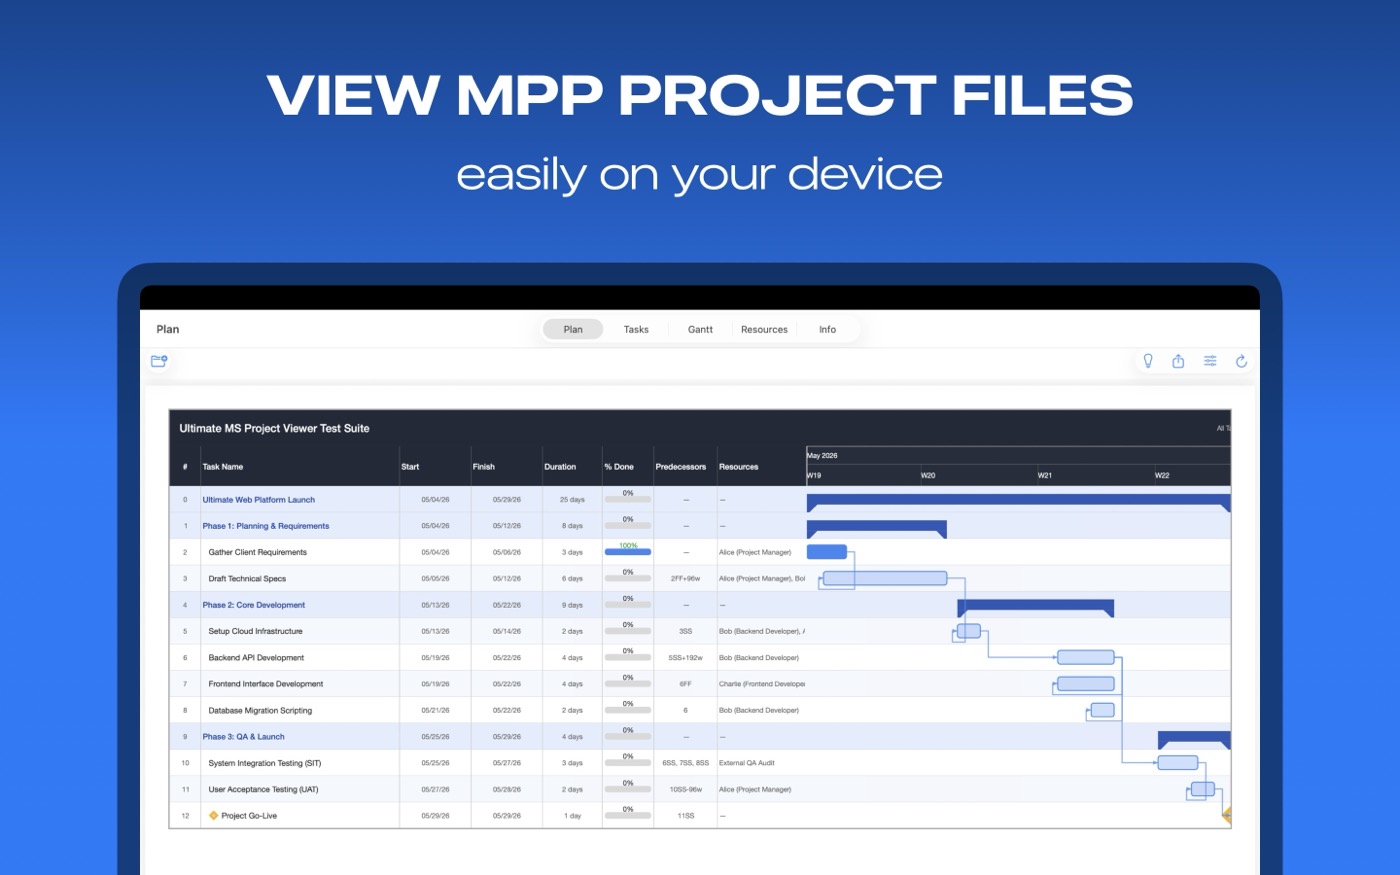Screen dimensions: 1400x875
Task: Click Charlie (Frontend Developer) resource cell
Action: (762, 684)
